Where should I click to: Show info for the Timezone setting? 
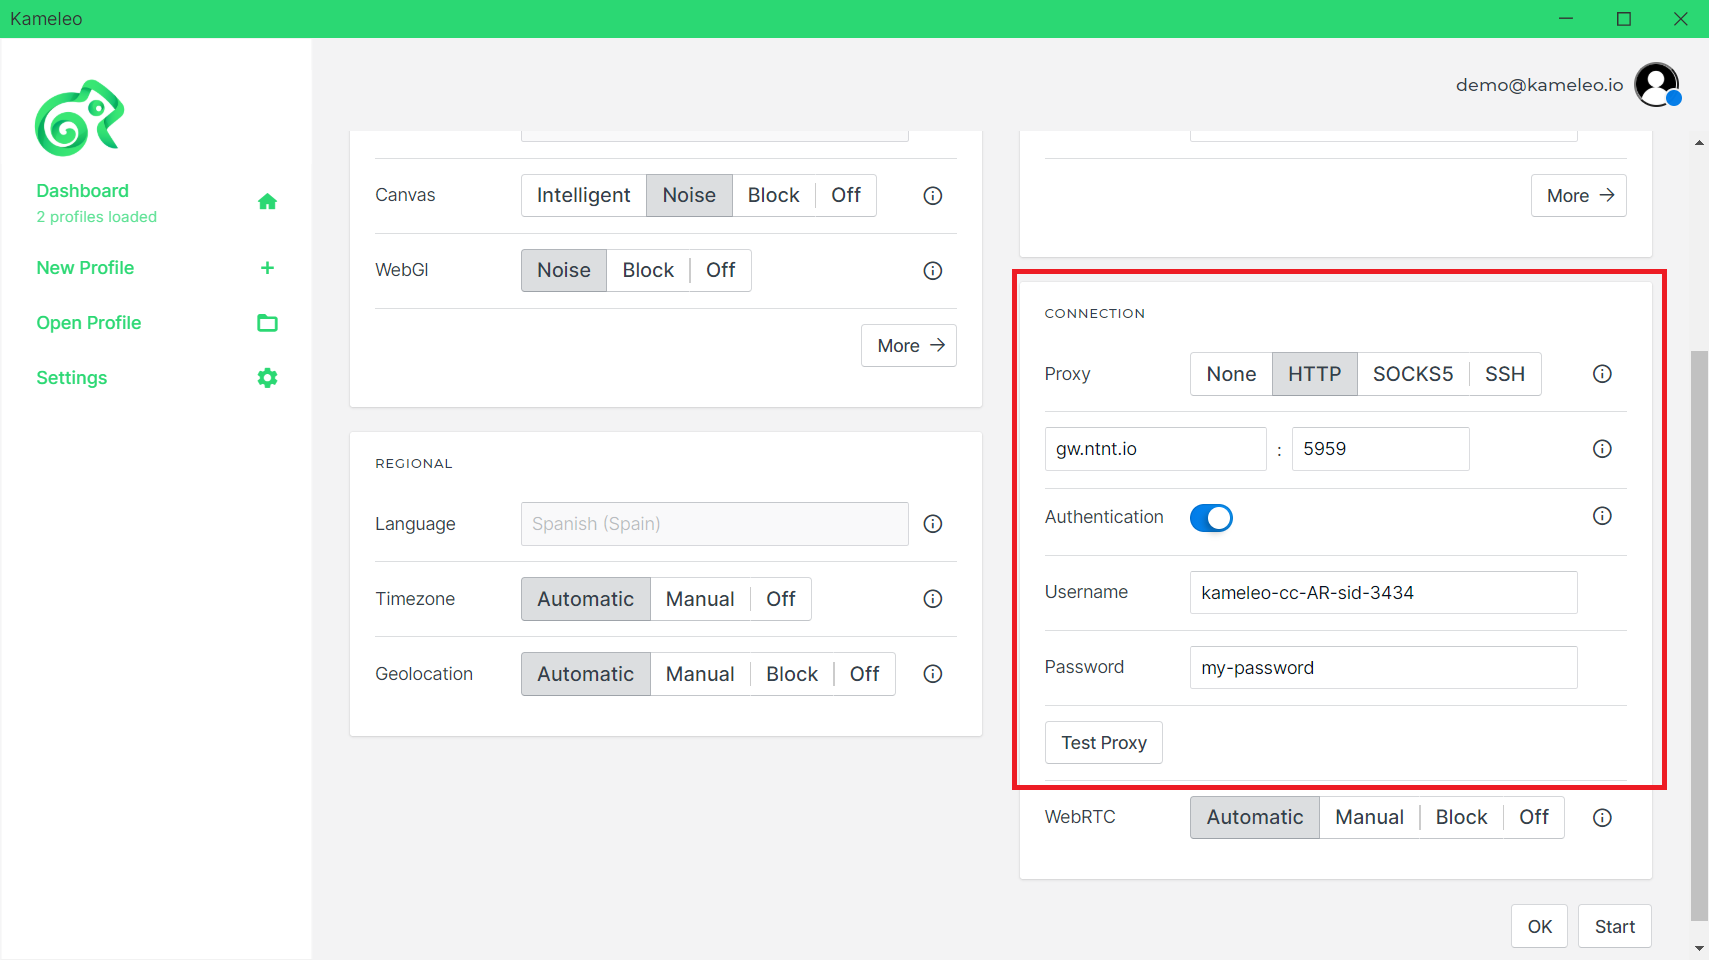click(933, 599)
